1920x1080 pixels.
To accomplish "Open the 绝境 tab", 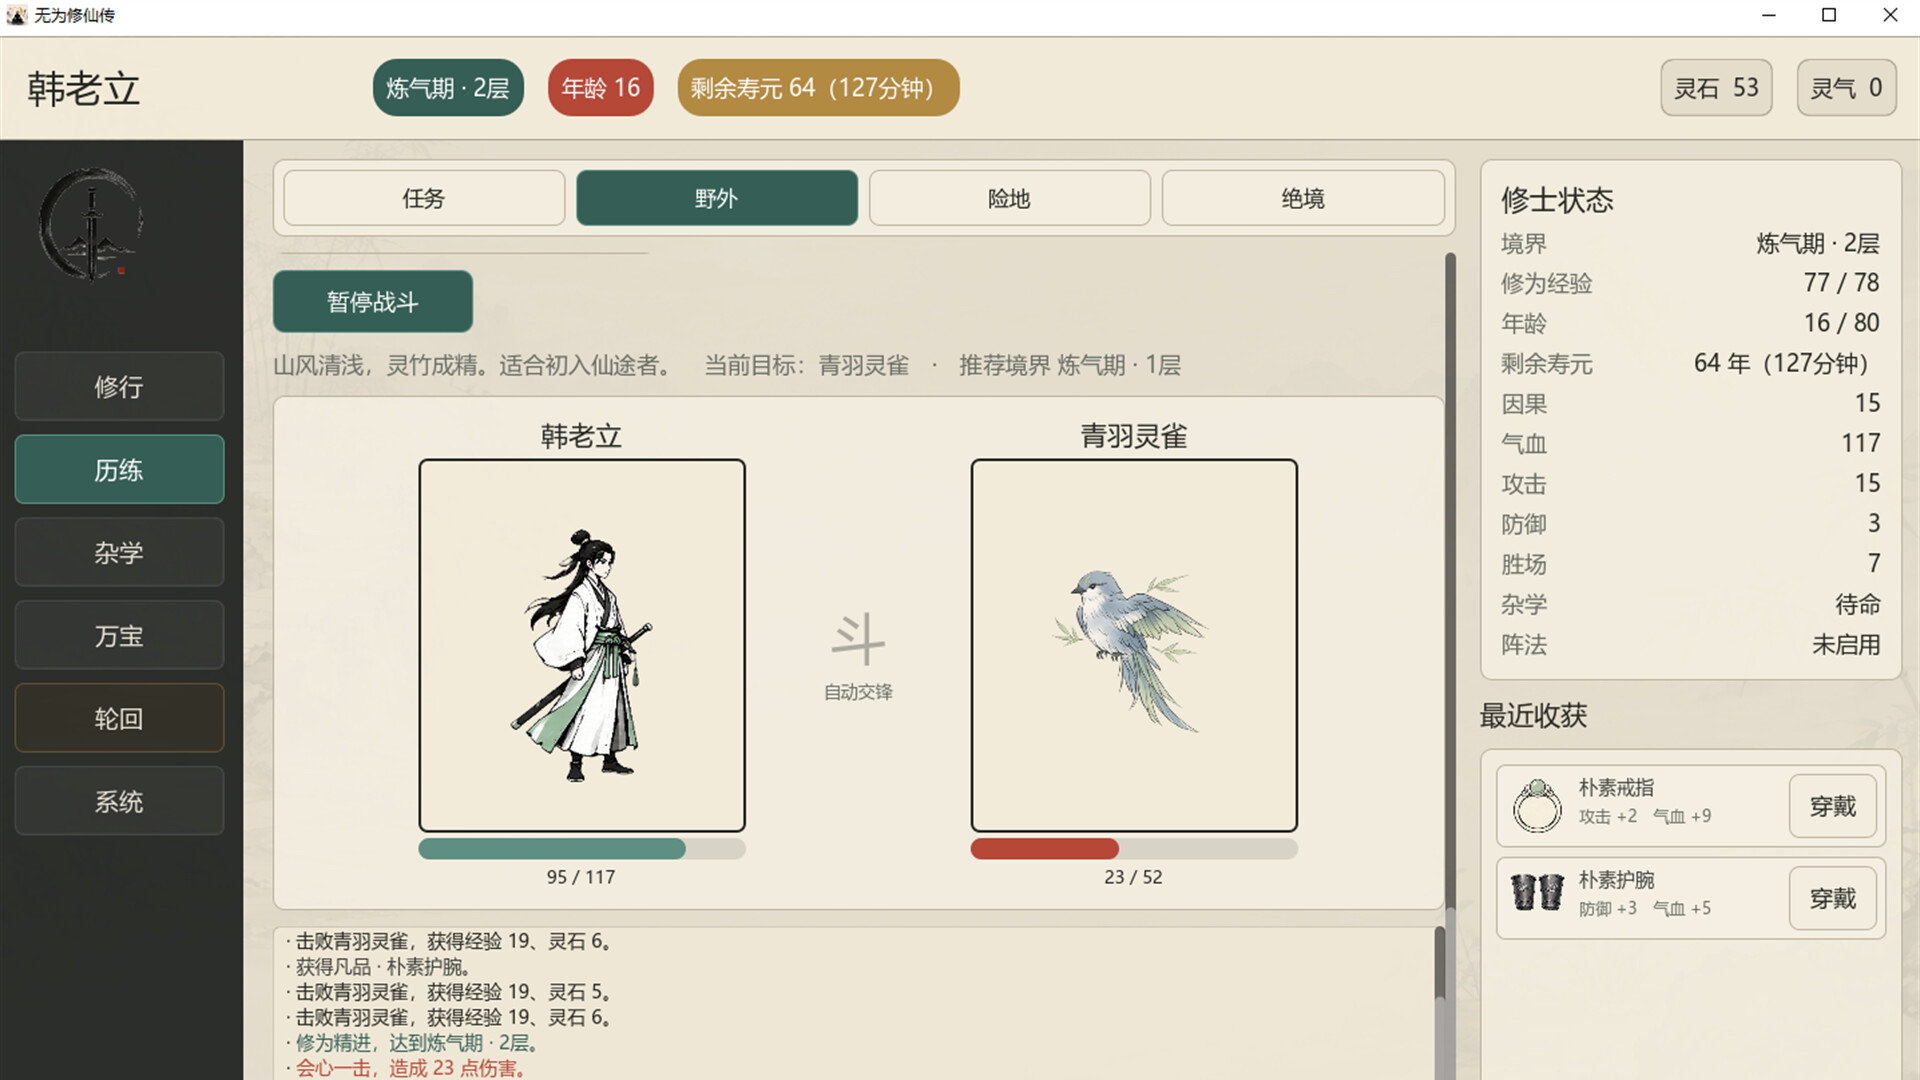I will (1303, 198).
